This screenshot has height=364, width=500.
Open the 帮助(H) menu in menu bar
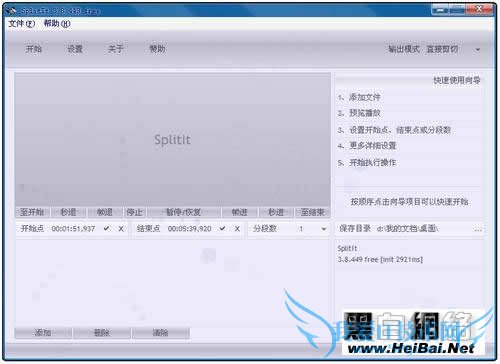click(57, 24)
